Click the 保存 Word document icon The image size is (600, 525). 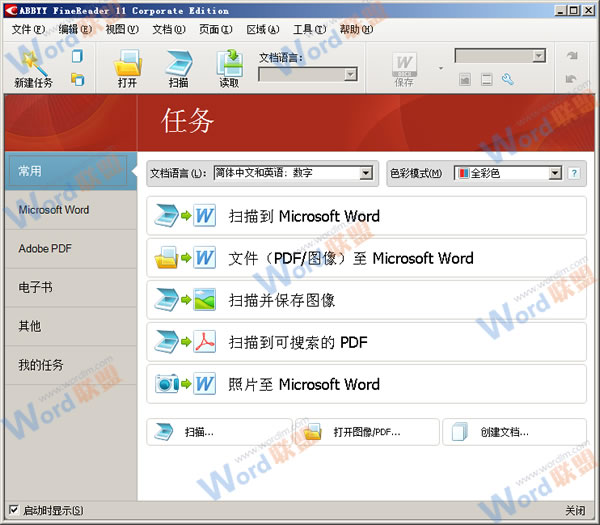404,64
